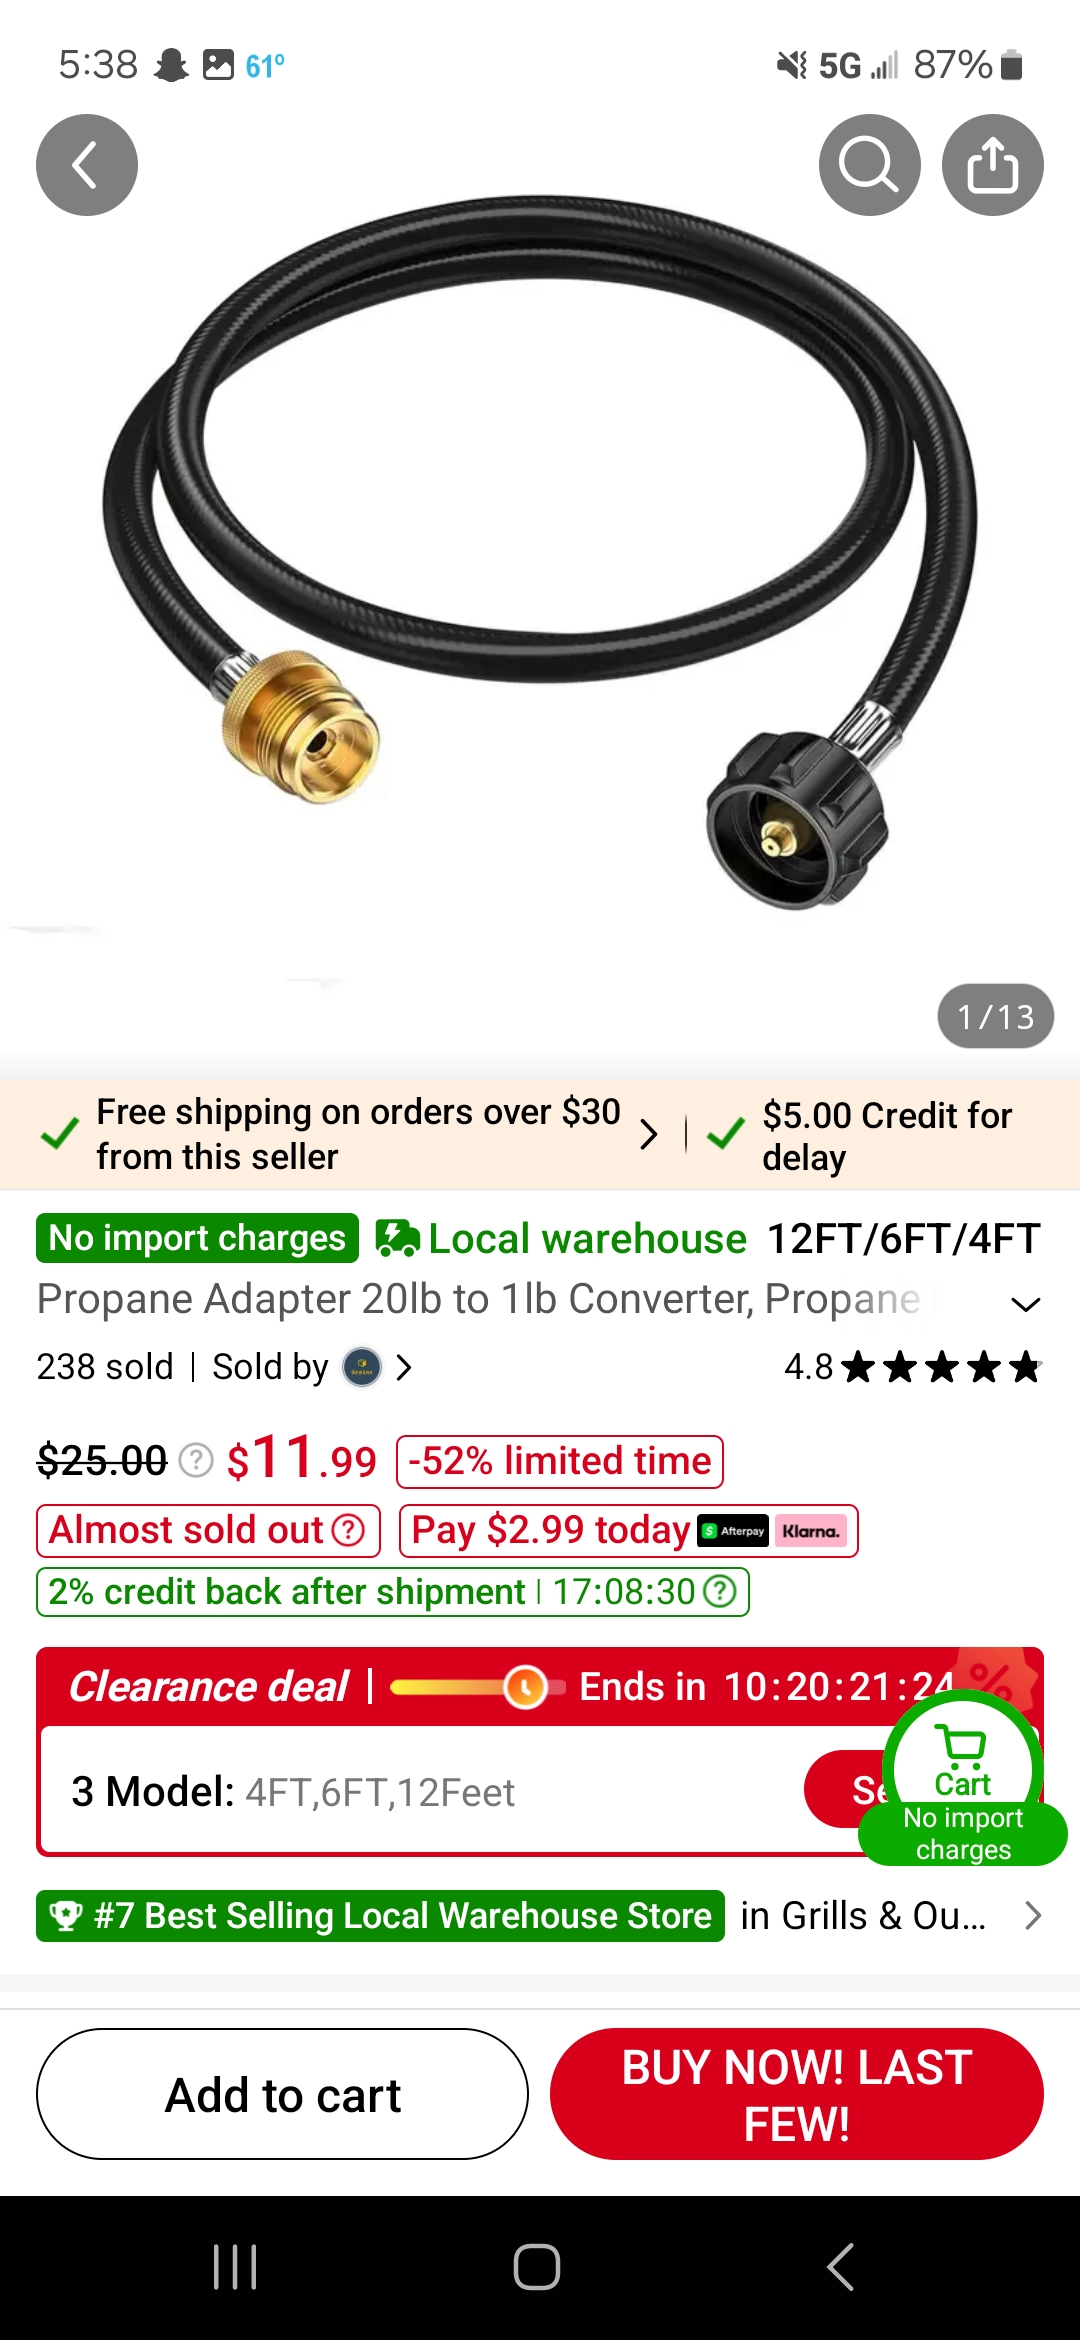Tap the propane hose product image
This screenshot has width=1080, height=2340.
pyautogui.click(x=540, y=550)
